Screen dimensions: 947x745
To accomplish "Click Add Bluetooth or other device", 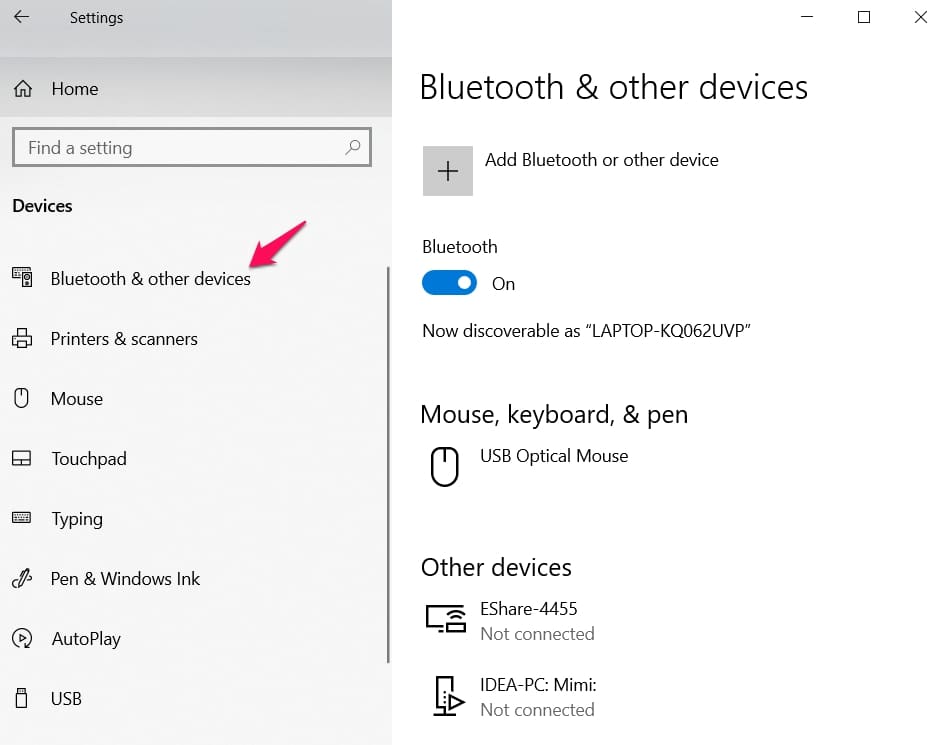I will pos(601,160).
